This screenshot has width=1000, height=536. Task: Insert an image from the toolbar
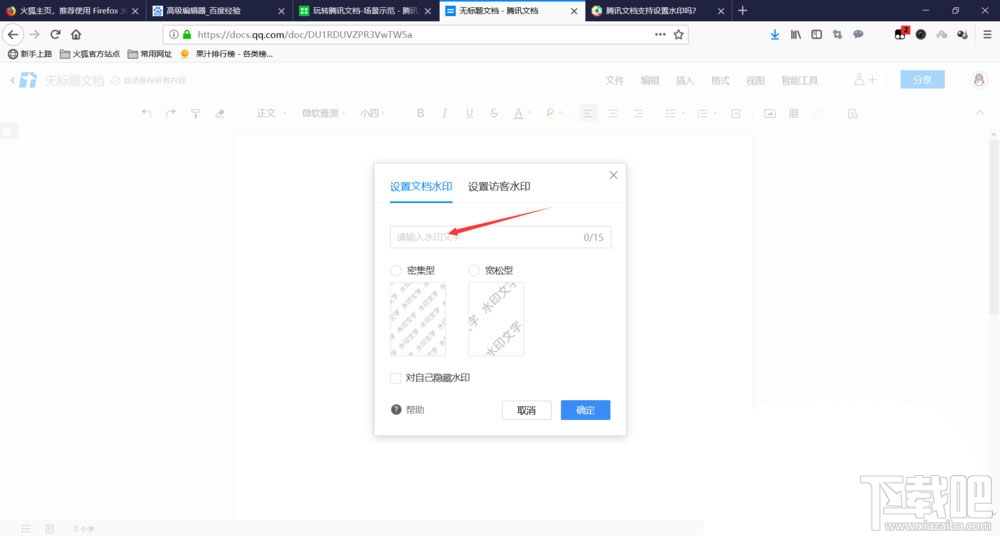[770, 114]
